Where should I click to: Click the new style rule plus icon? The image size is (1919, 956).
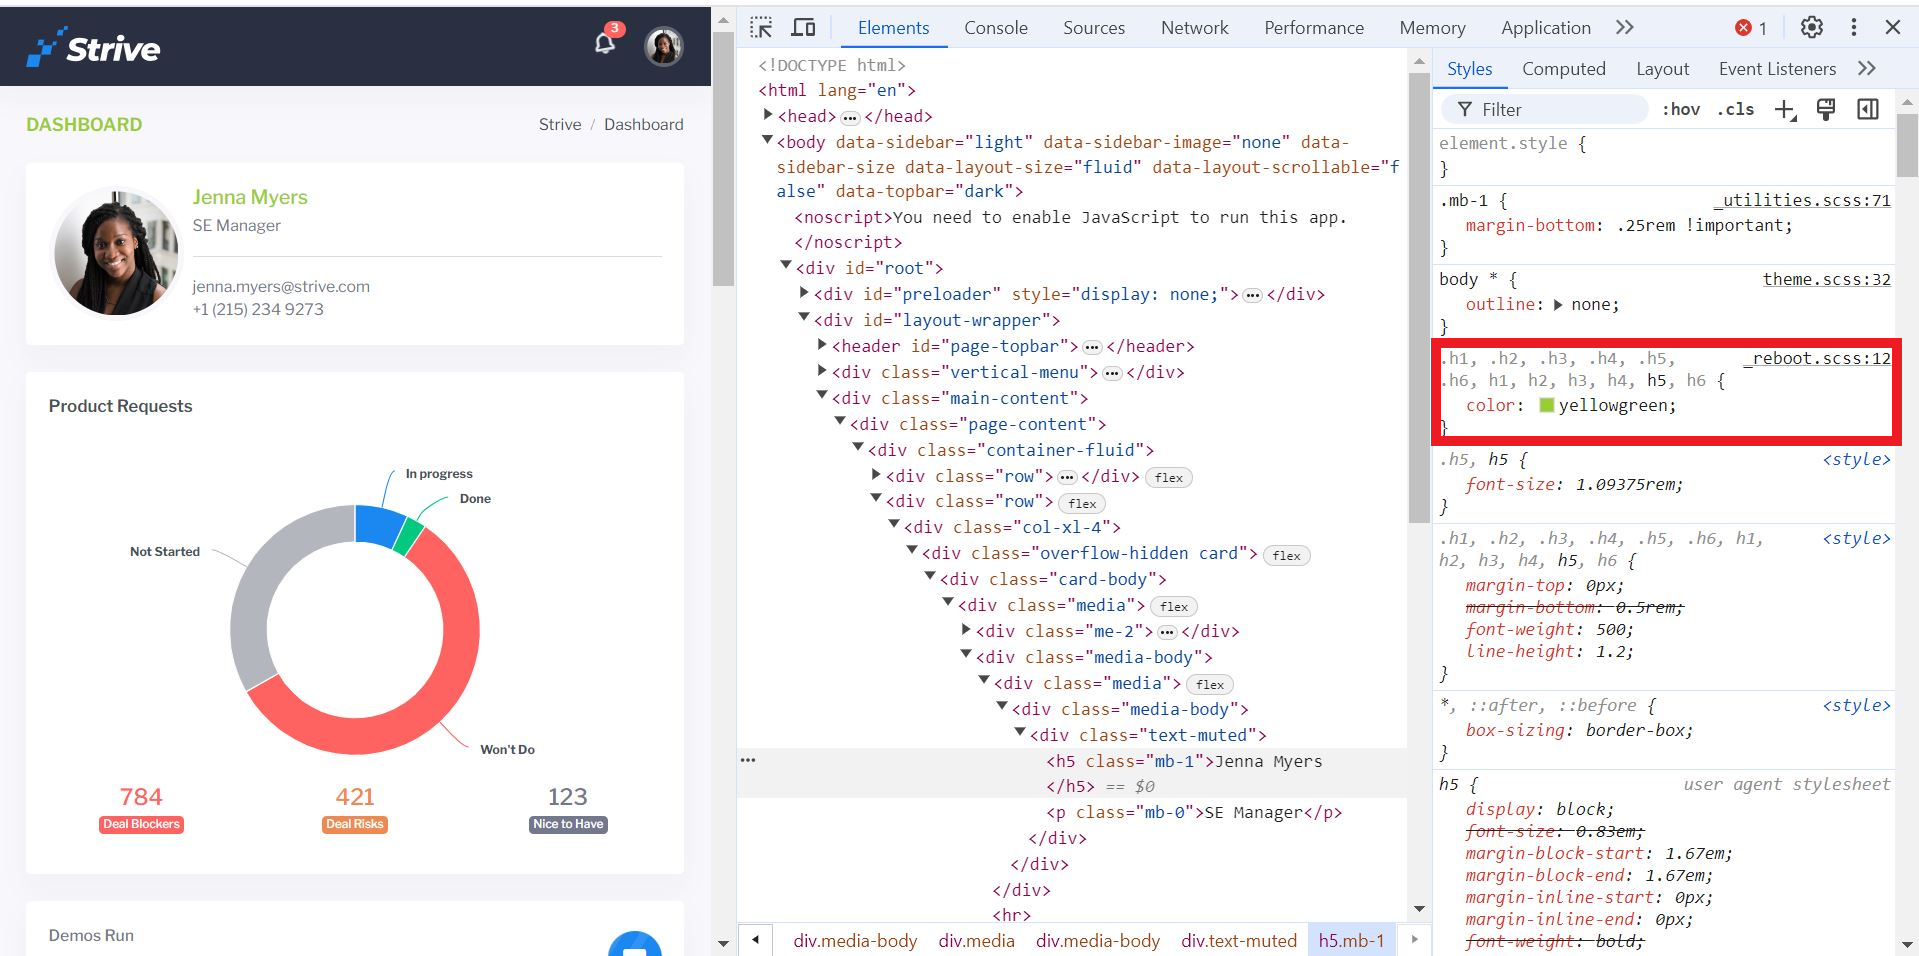click(x=1785, y=110)
